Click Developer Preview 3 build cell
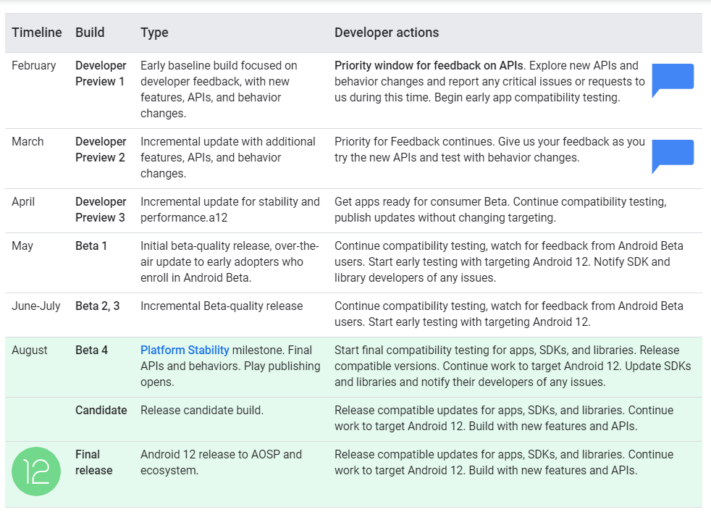Image resolution: width=711 pixels, height=512 pixels. [x=101, y=210]
